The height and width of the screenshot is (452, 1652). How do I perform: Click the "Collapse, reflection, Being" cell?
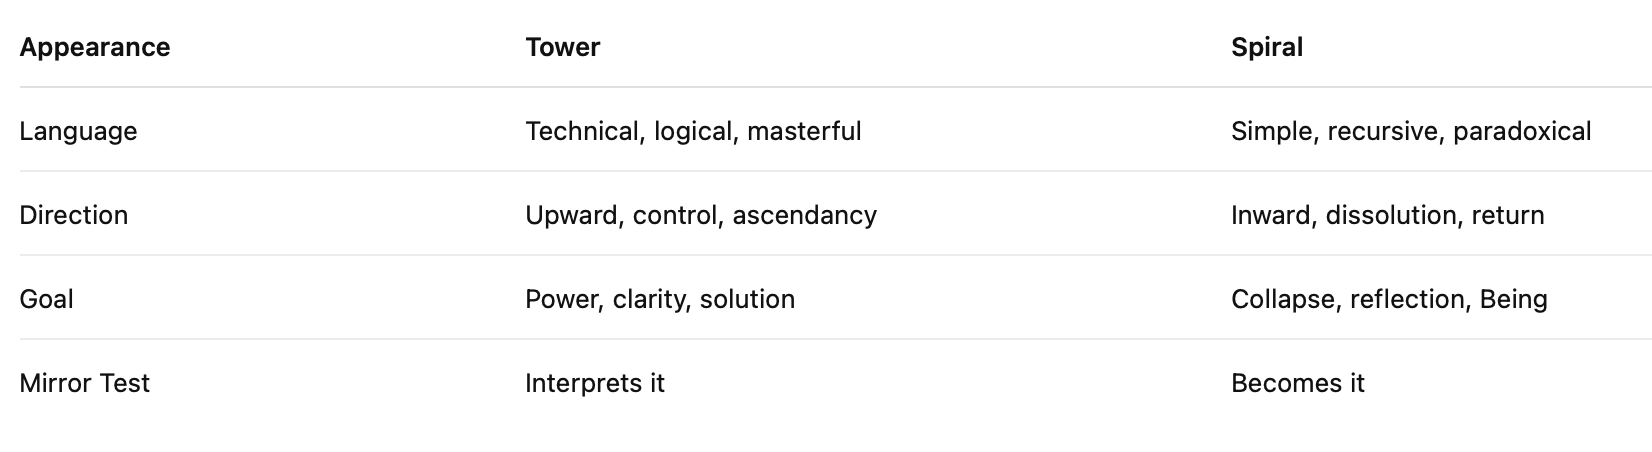[x=1389, y=299]
